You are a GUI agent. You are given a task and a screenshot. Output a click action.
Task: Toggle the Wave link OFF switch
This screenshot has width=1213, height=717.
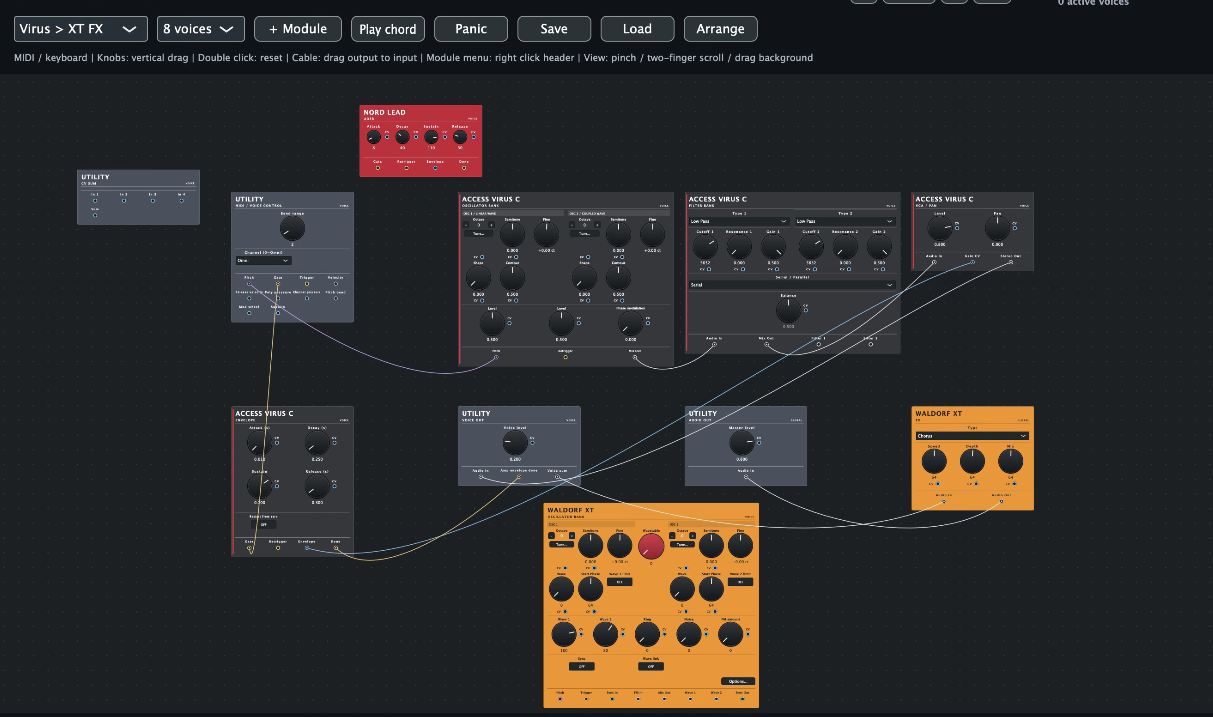click(651, 665)
